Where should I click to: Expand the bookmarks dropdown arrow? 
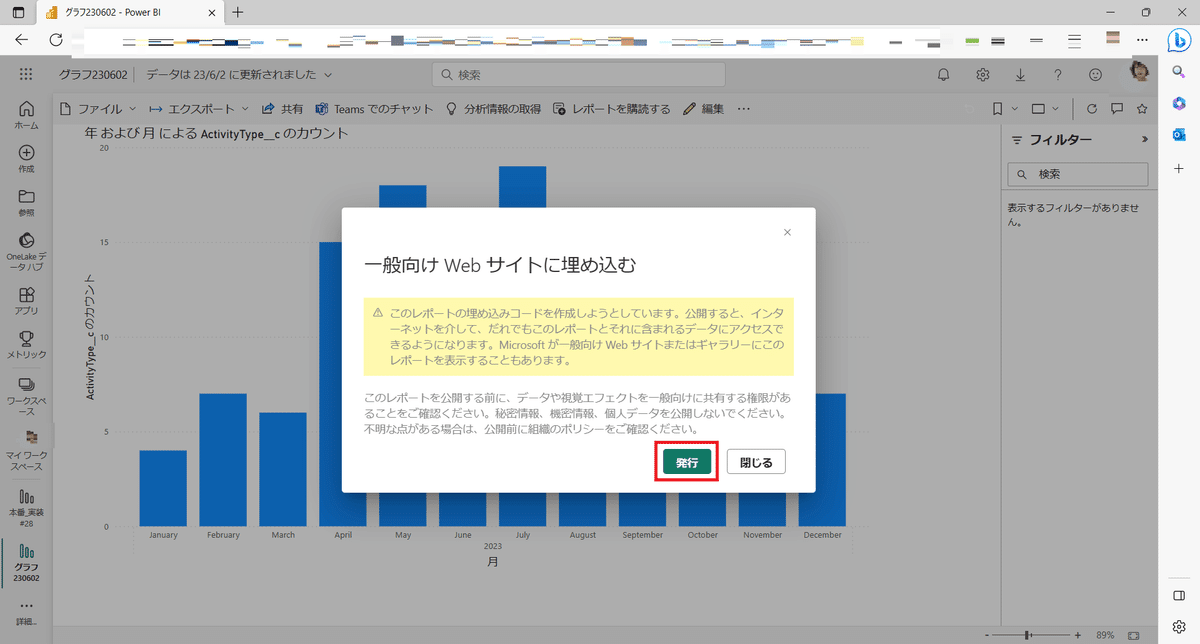click(1015, 109)
